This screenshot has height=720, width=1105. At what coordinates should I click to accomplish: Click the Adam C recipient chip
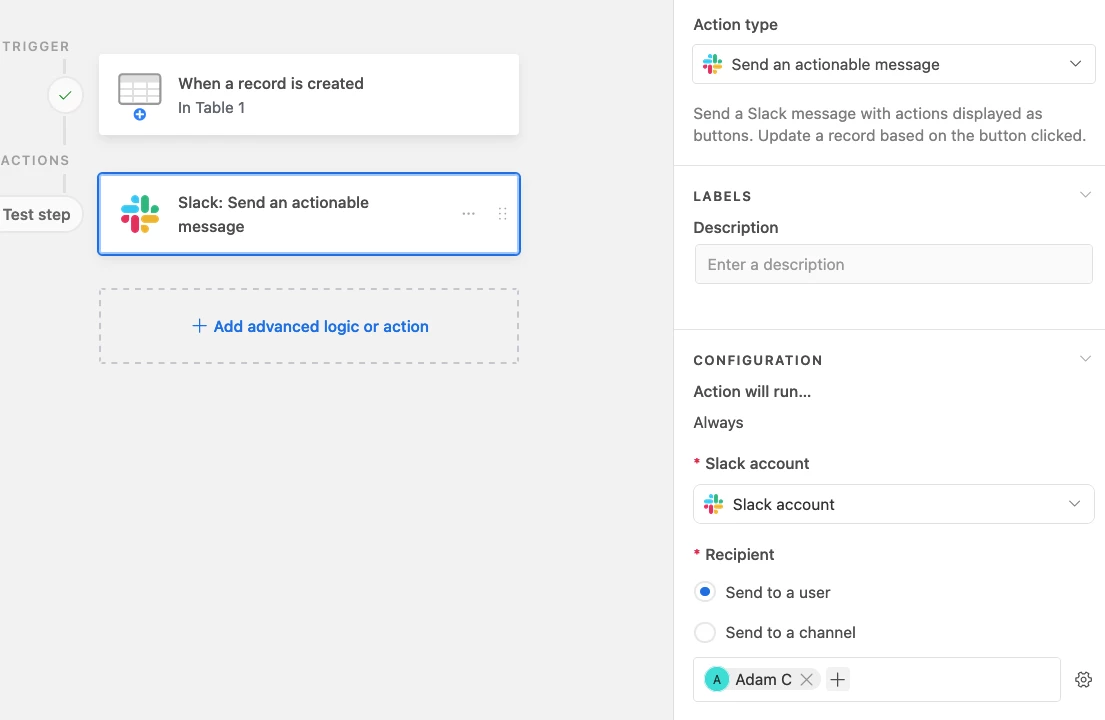coord(762,679)
